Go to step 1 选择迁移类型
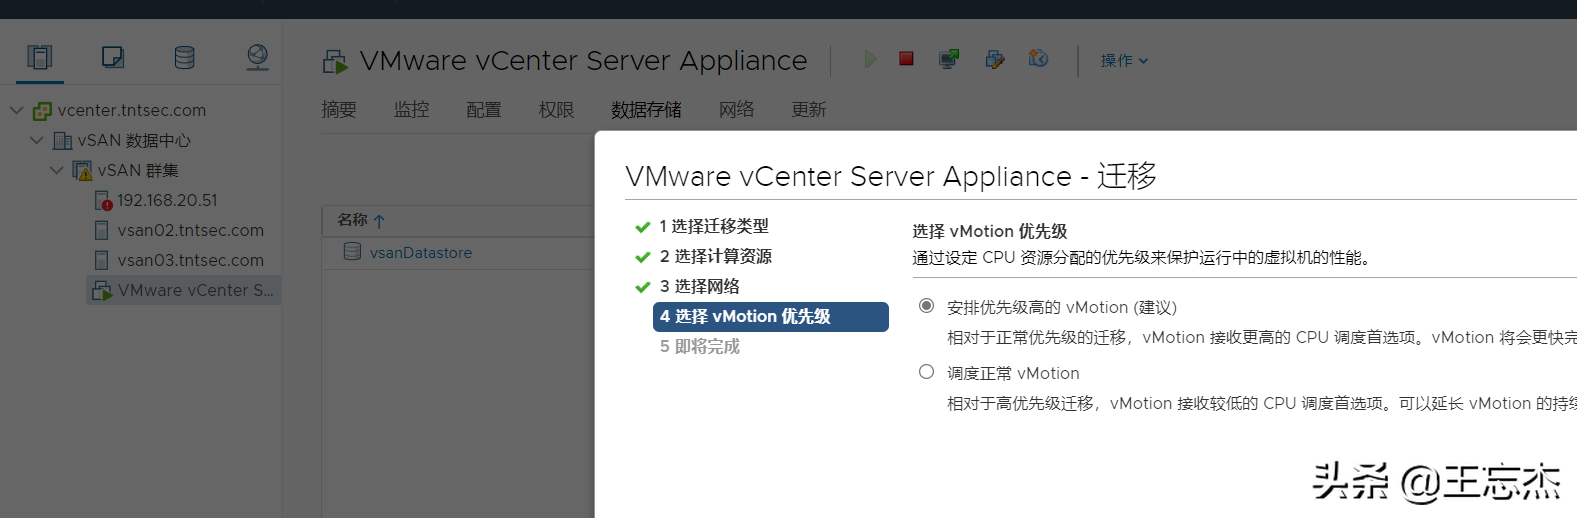The image size is (1577, 518). pyautogui.click(x=714, y=226)
